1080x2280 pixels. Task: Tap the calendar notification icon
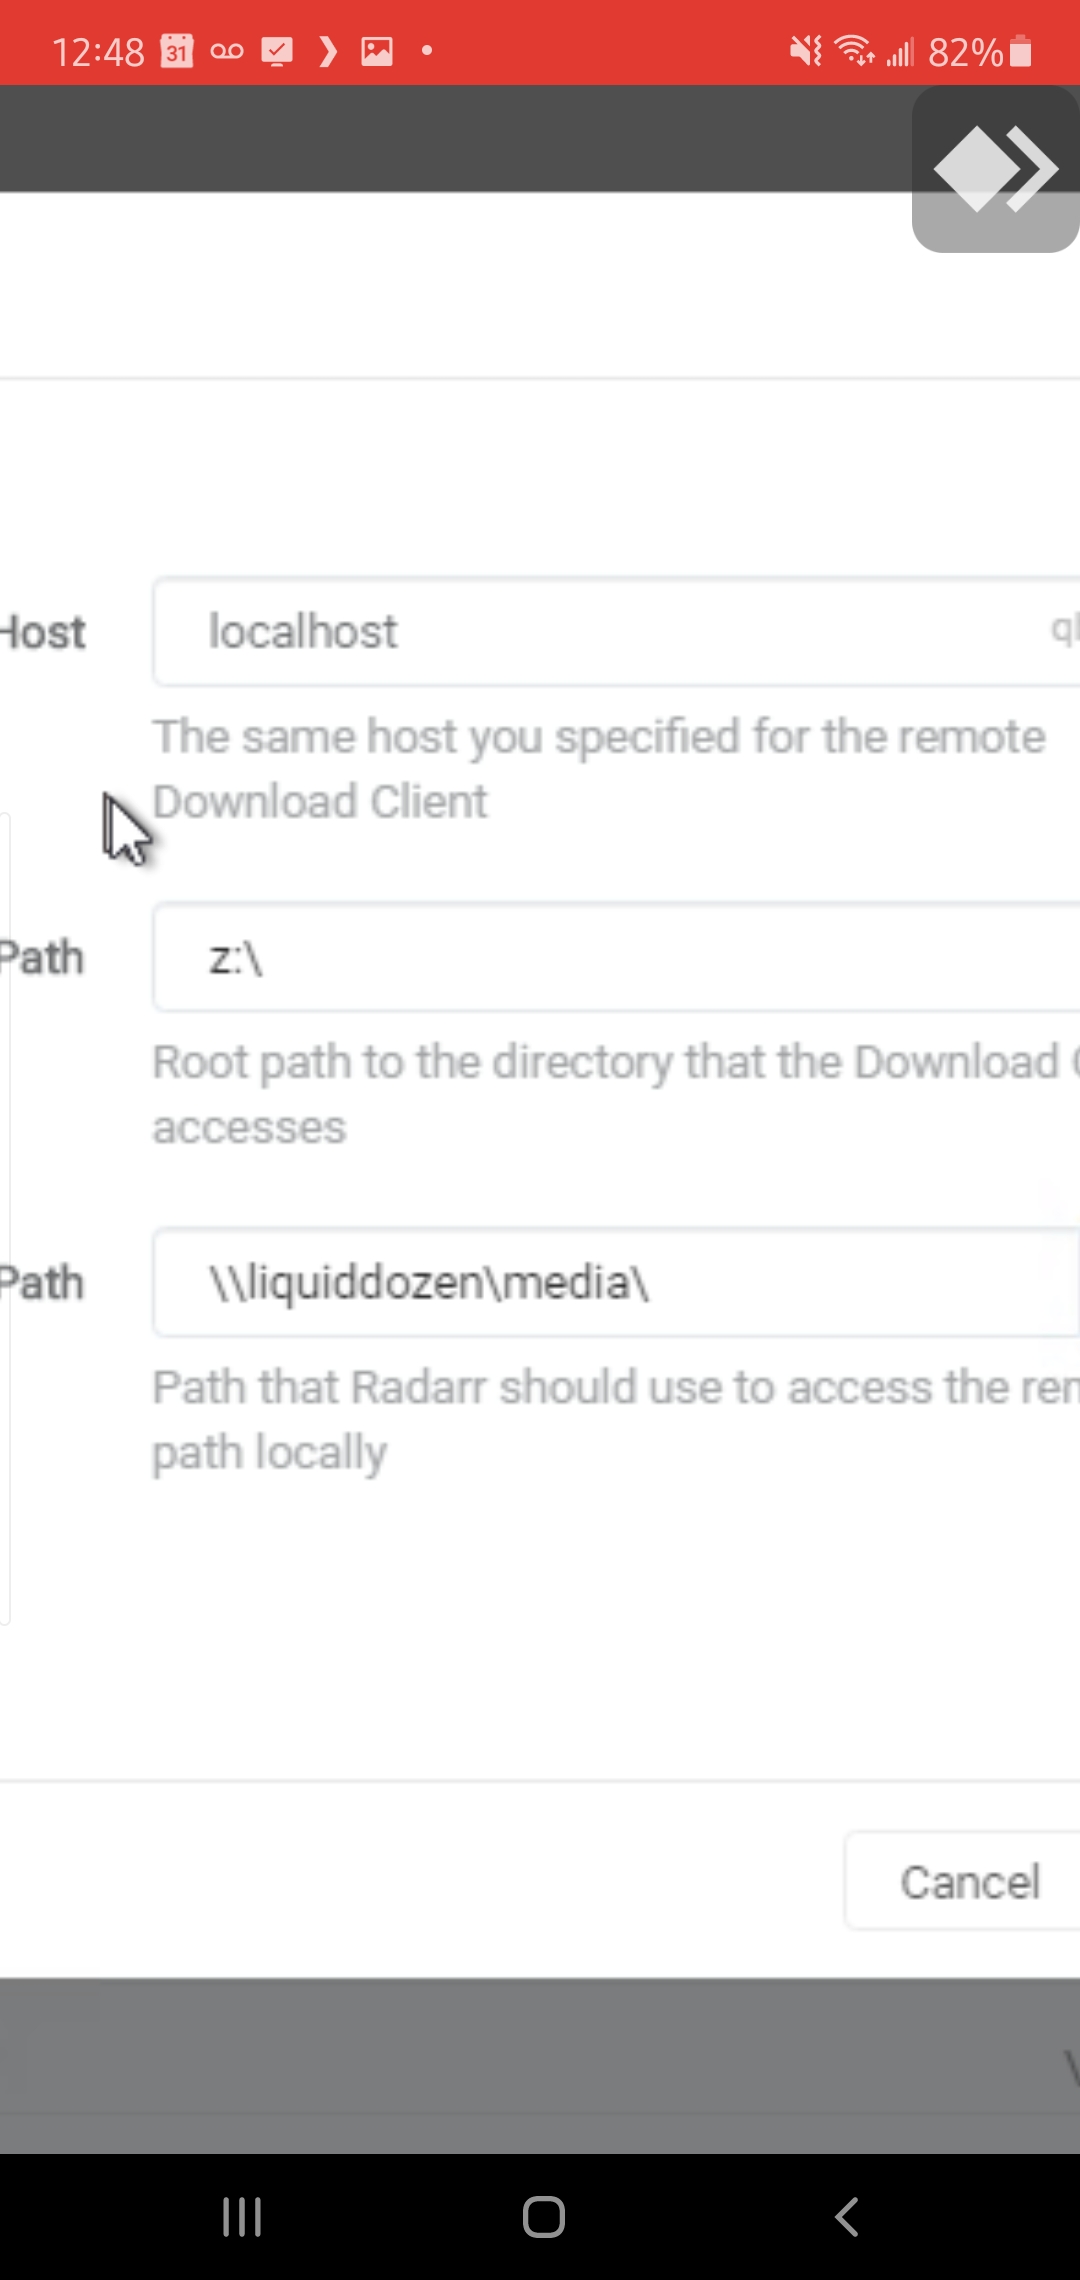pos(177,51)
